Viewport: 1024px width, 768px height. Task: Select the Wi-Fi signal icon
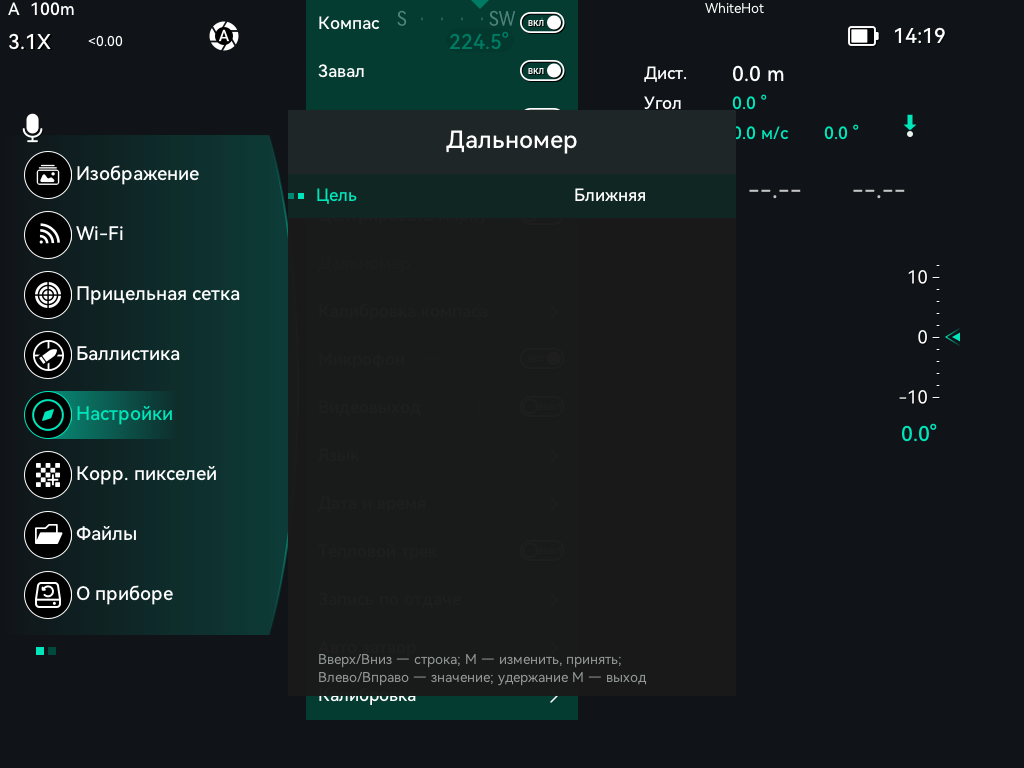[48, 234]
